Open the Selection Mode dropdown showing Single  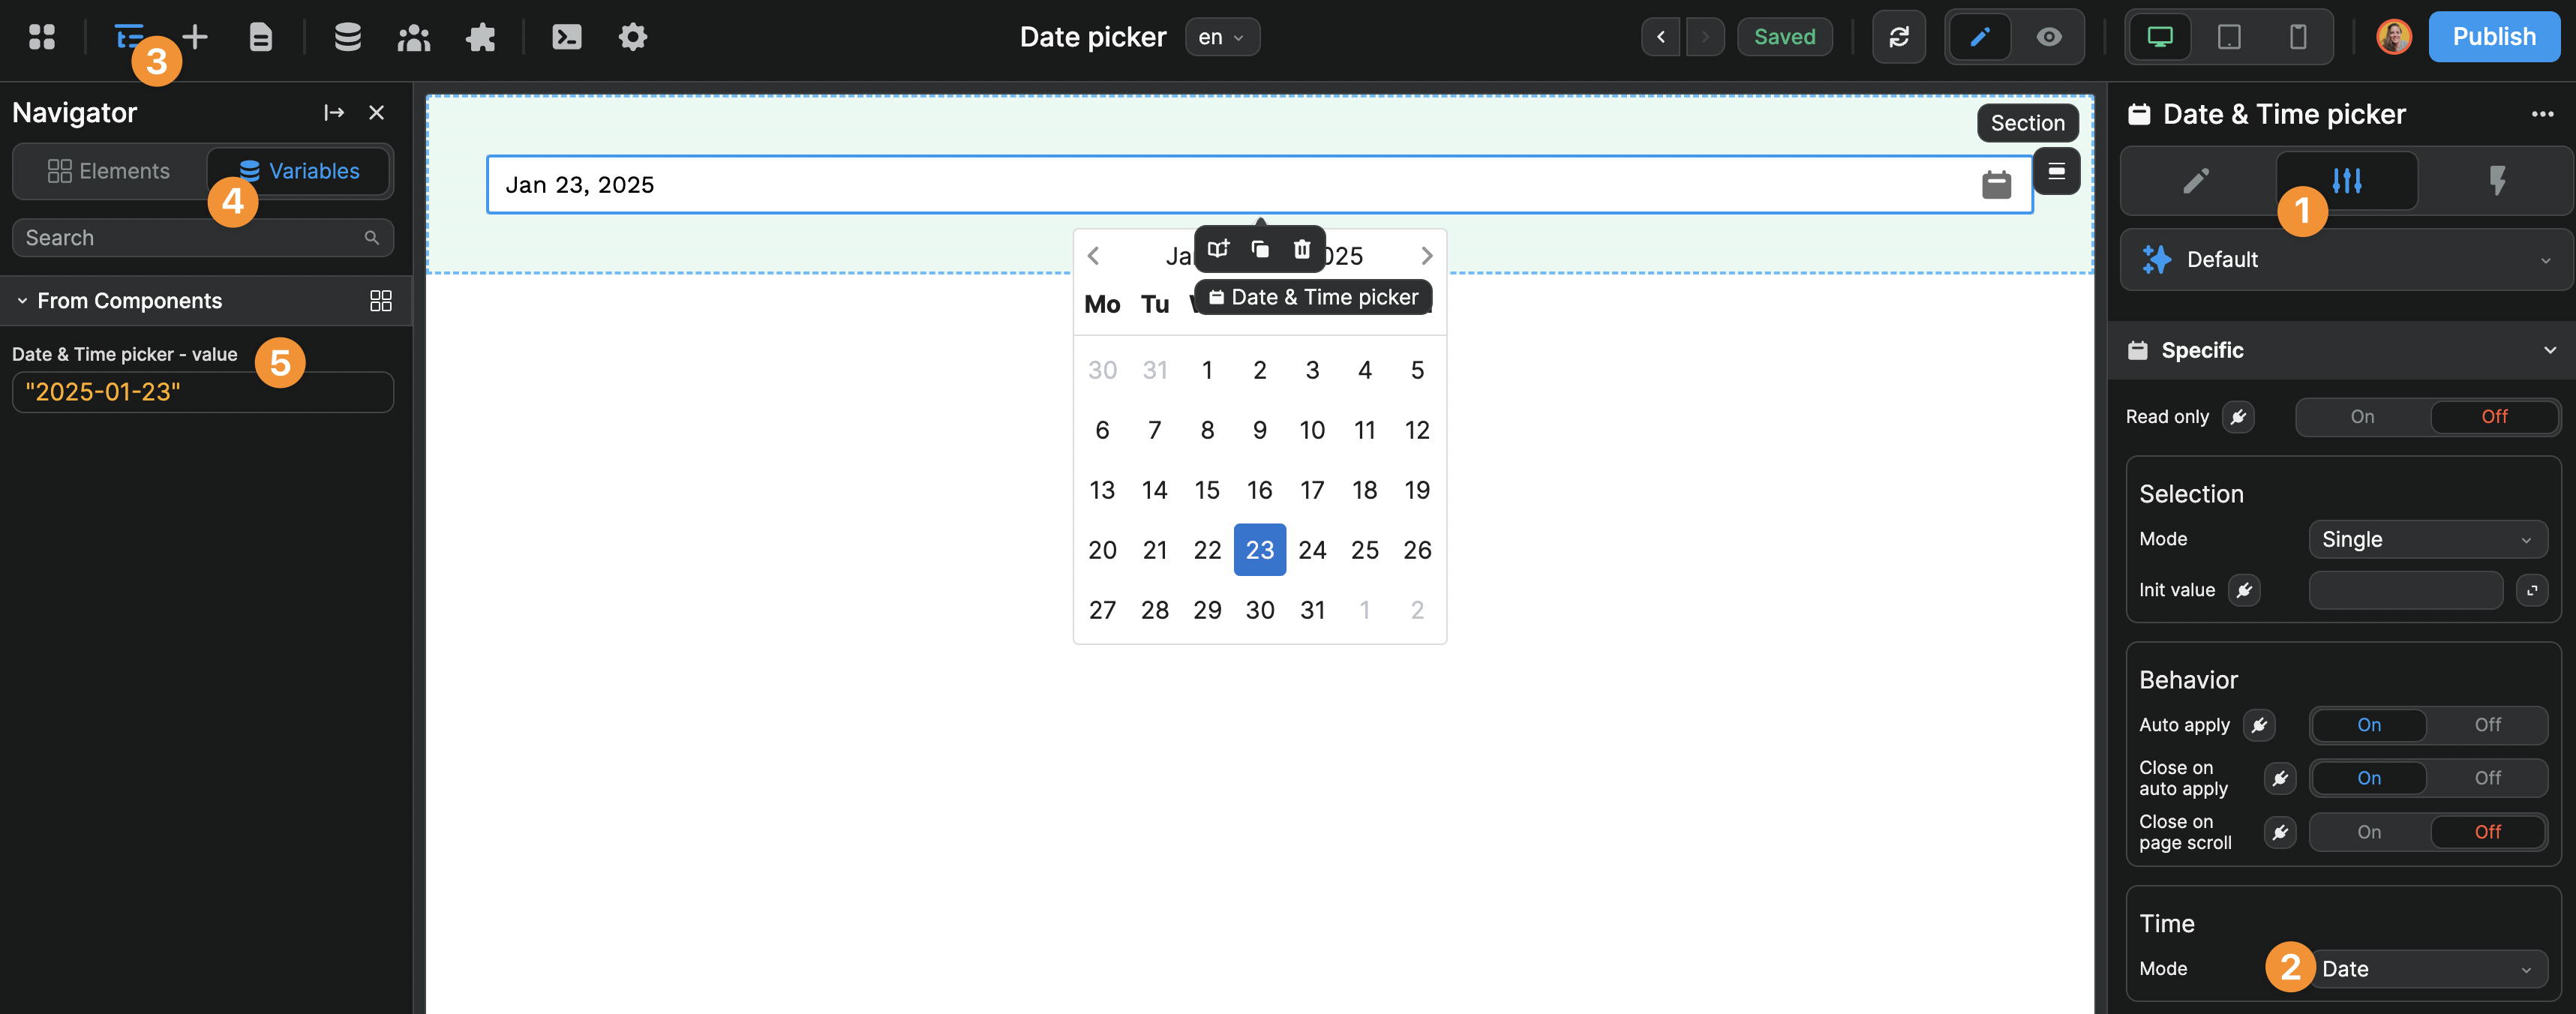(2428, 539)
